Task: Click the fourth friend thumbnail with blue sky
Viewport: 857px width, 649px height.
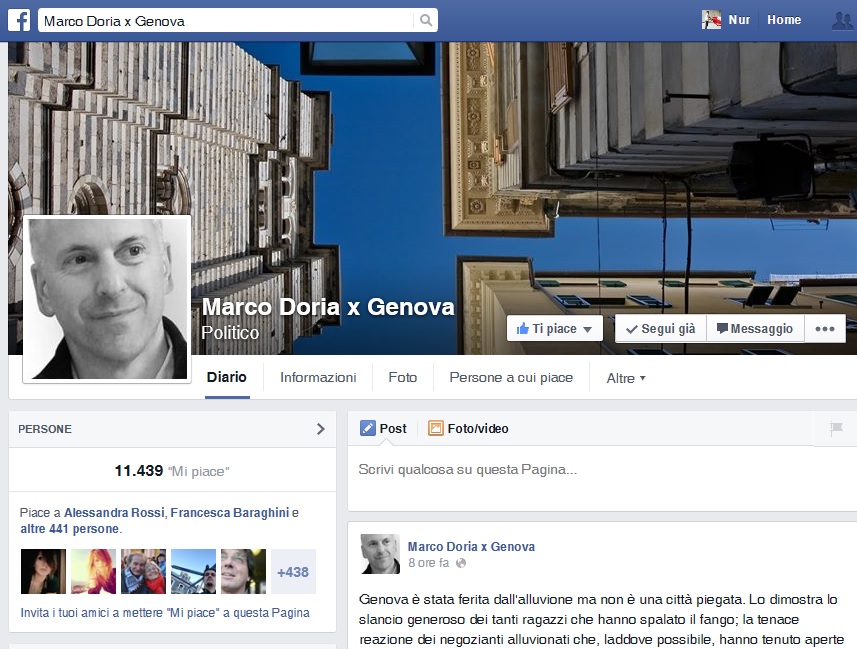Action: [x=193, y=572]
